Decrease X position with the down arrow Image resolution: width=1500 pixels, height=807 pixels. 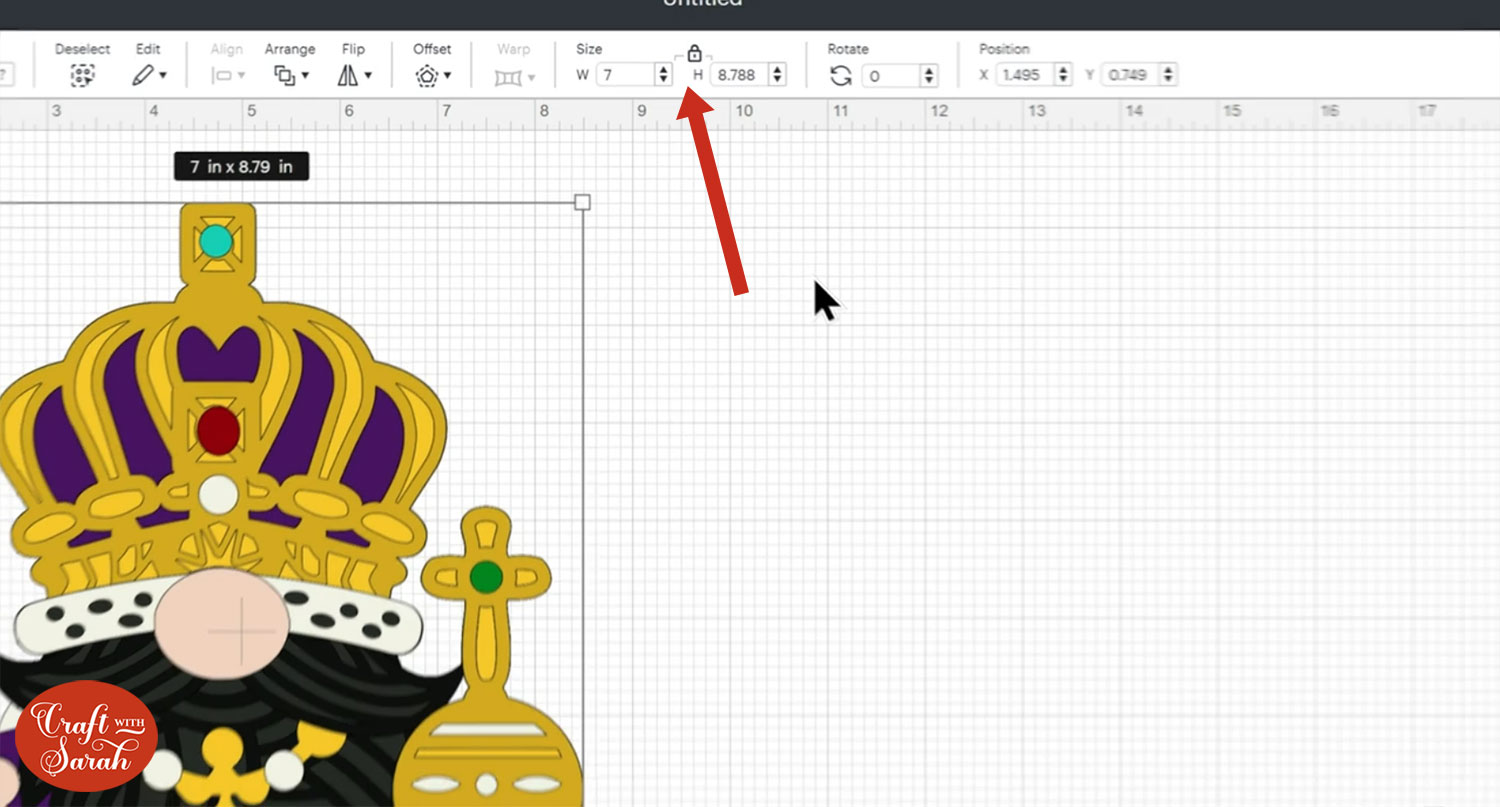click(1063, 80)
